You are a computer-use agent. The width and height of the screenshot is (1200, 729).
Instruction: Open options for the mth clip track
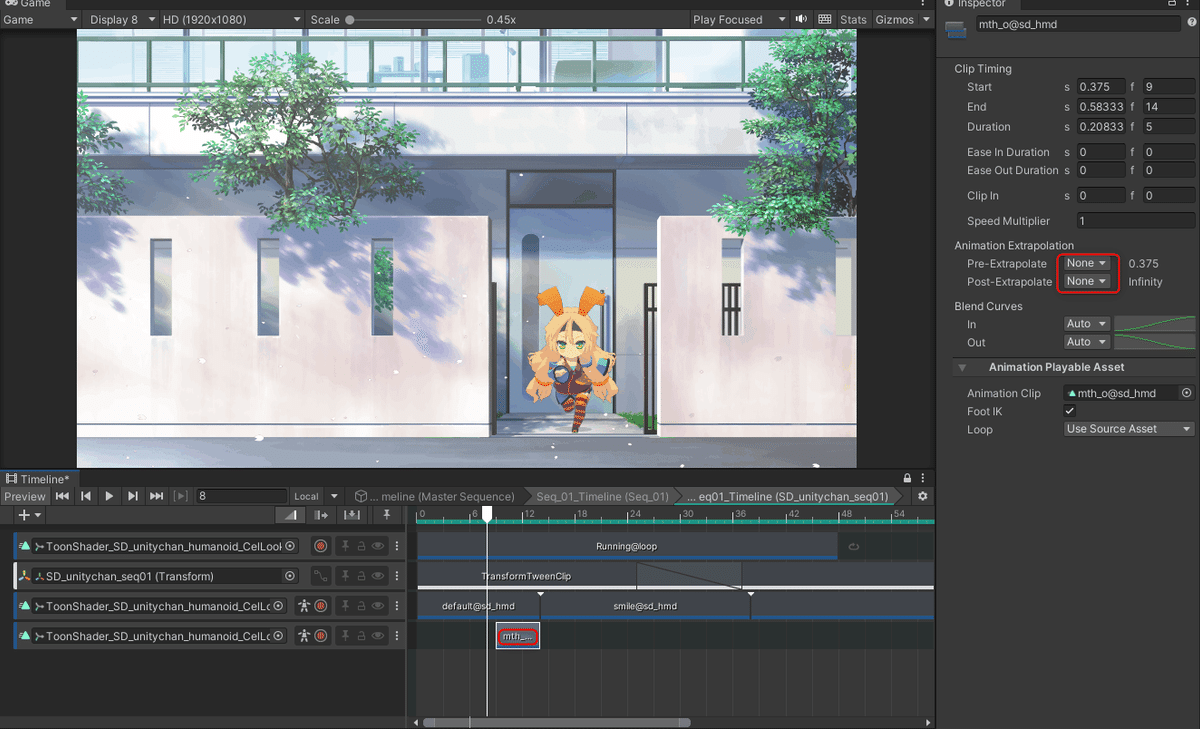click(397, 636)
